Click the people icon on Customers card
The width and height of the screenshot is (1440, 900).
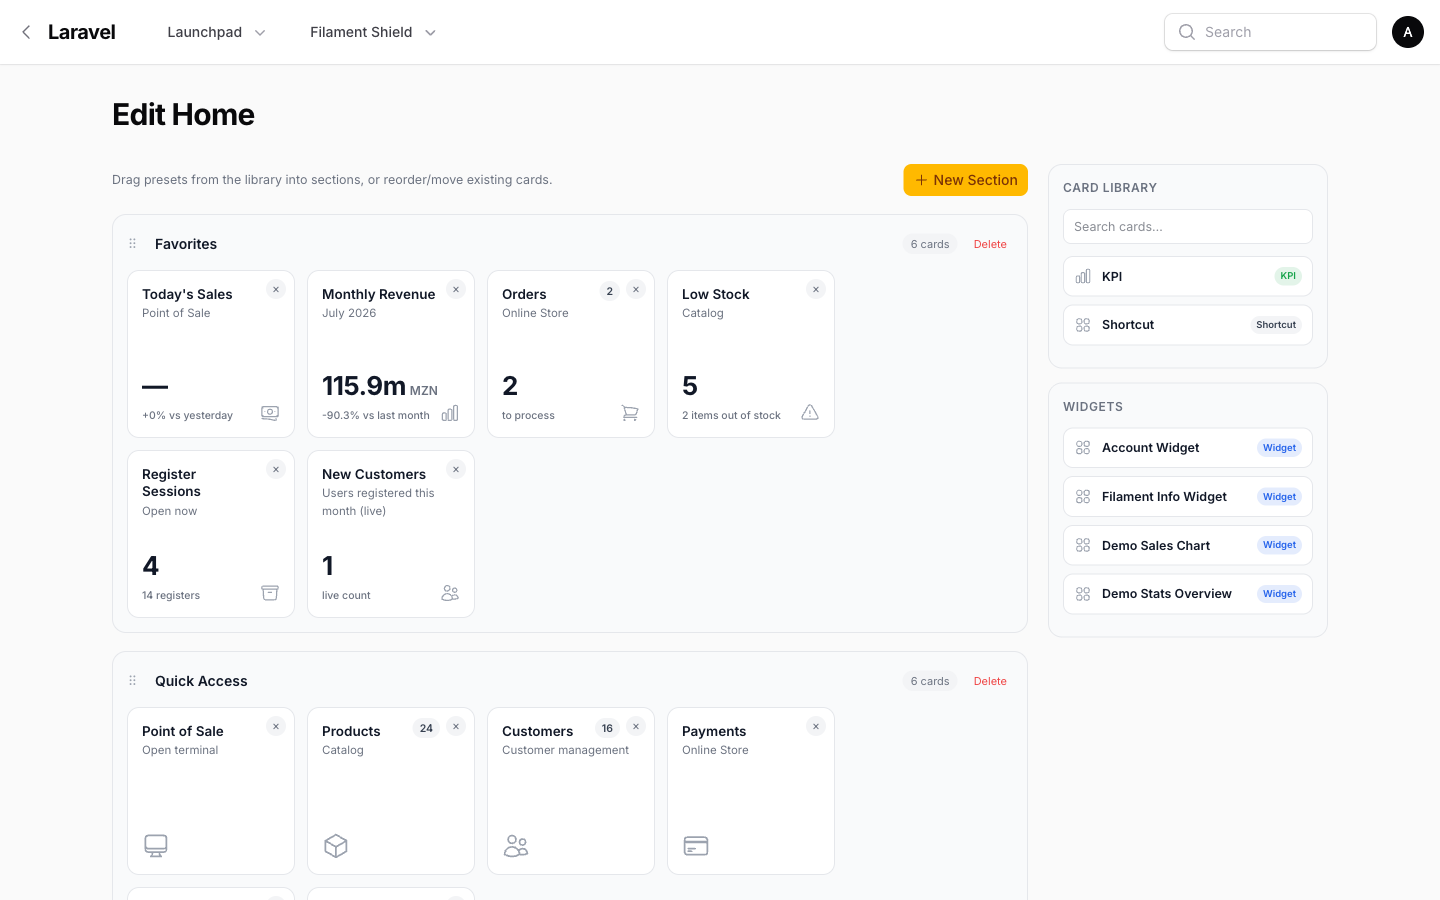516,846
